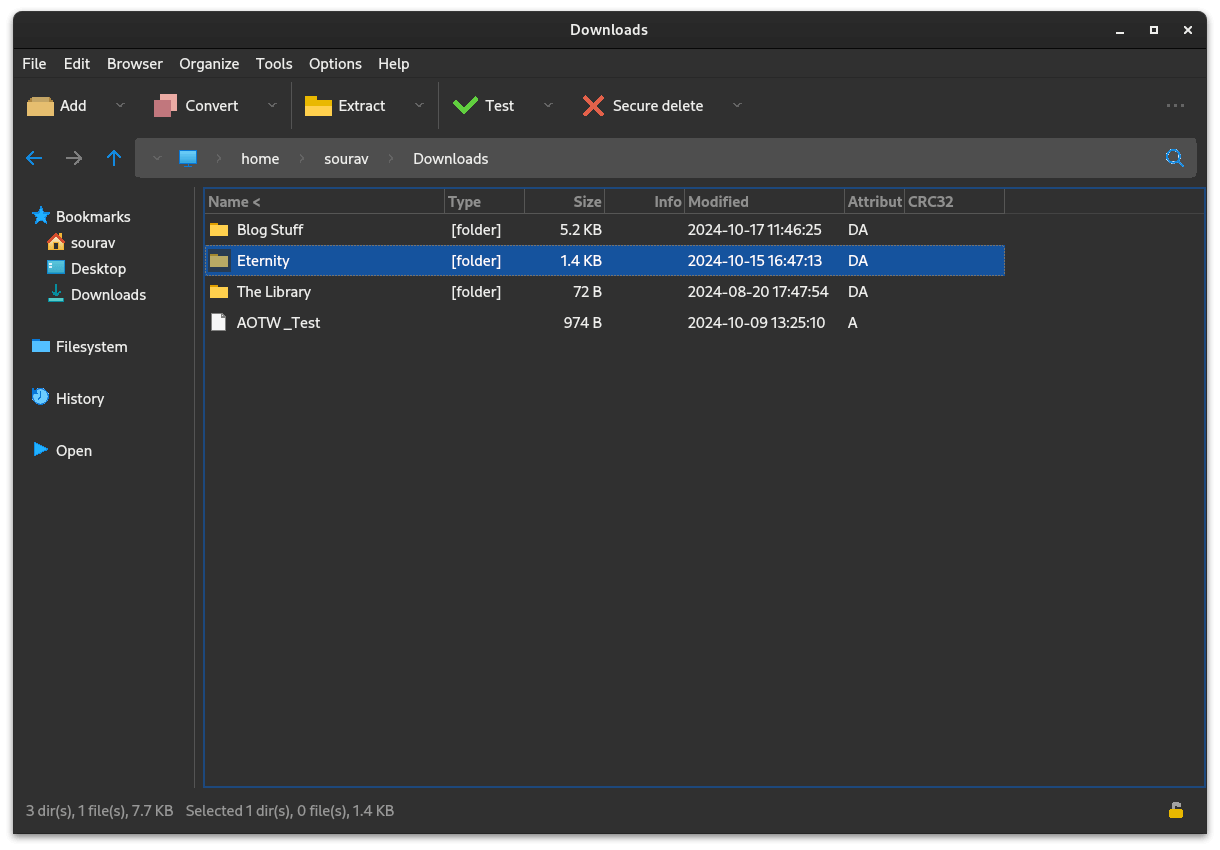Click the back navigation arrow
1220x850 pixels.
pyautogui.click(x=33, y=158)
